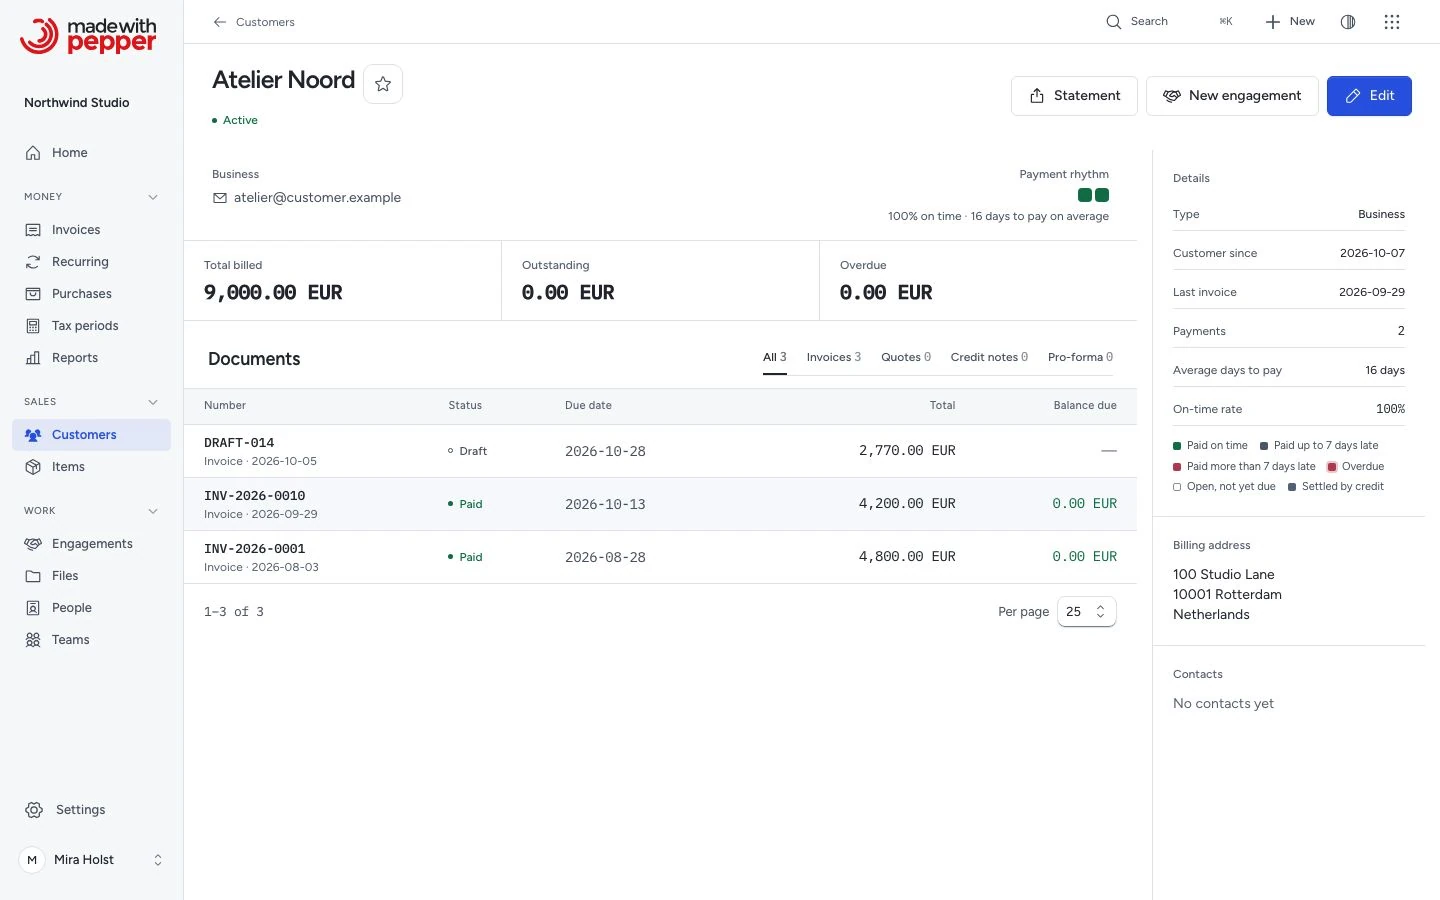Open the Files page

coord(91,576)
